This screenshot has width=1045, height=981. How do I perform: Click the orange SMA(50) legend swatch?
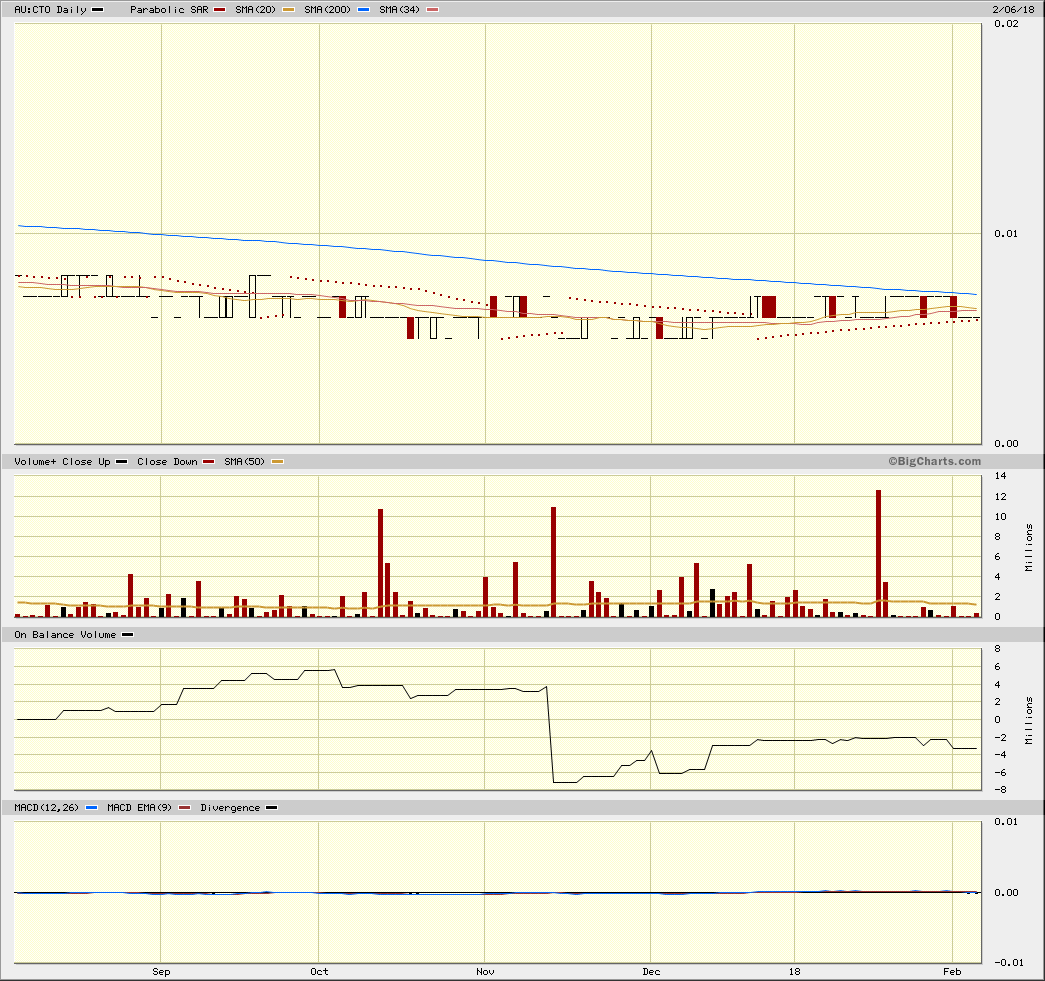(x=277, y=461)
